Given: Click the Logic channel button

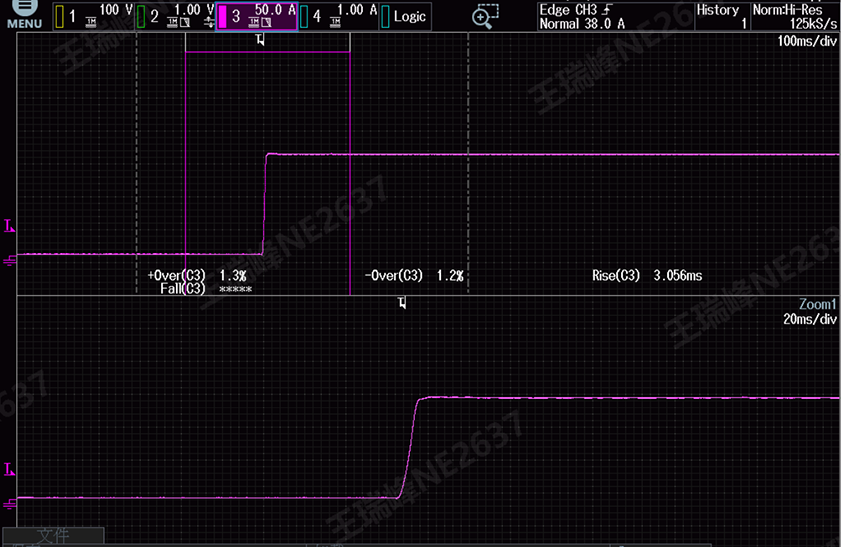Looking at the screenshot, I should coord(403,16).
